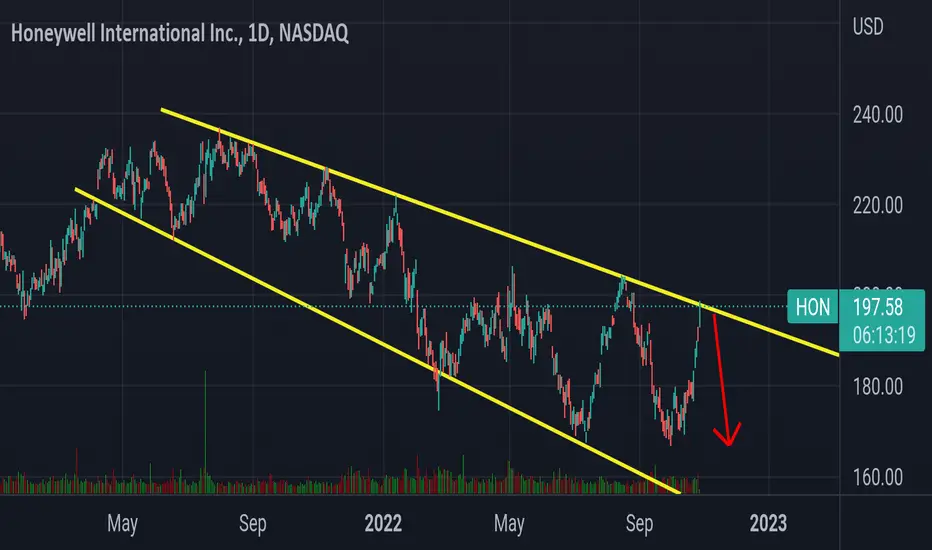Click the 06:13:19 countdown timer
This screenshot has width=932, height=550.
click(x=884, y=335)
